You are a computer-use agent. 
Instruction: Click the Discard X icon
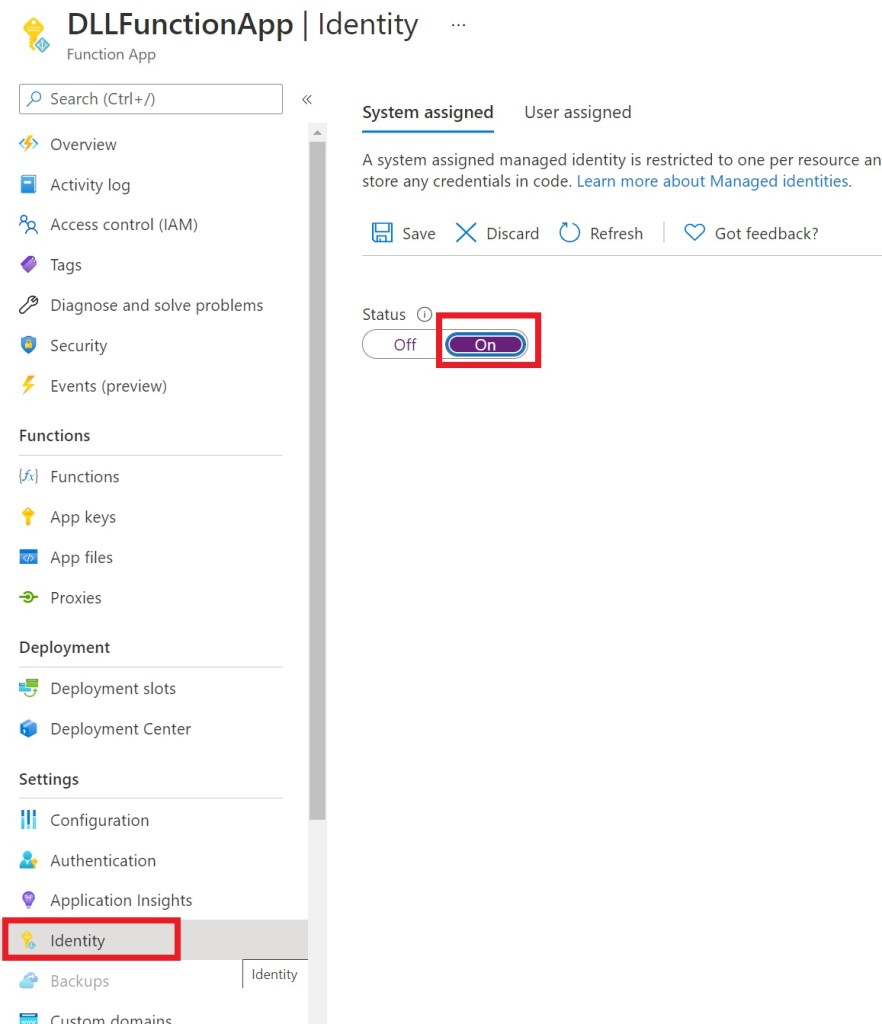466,233
